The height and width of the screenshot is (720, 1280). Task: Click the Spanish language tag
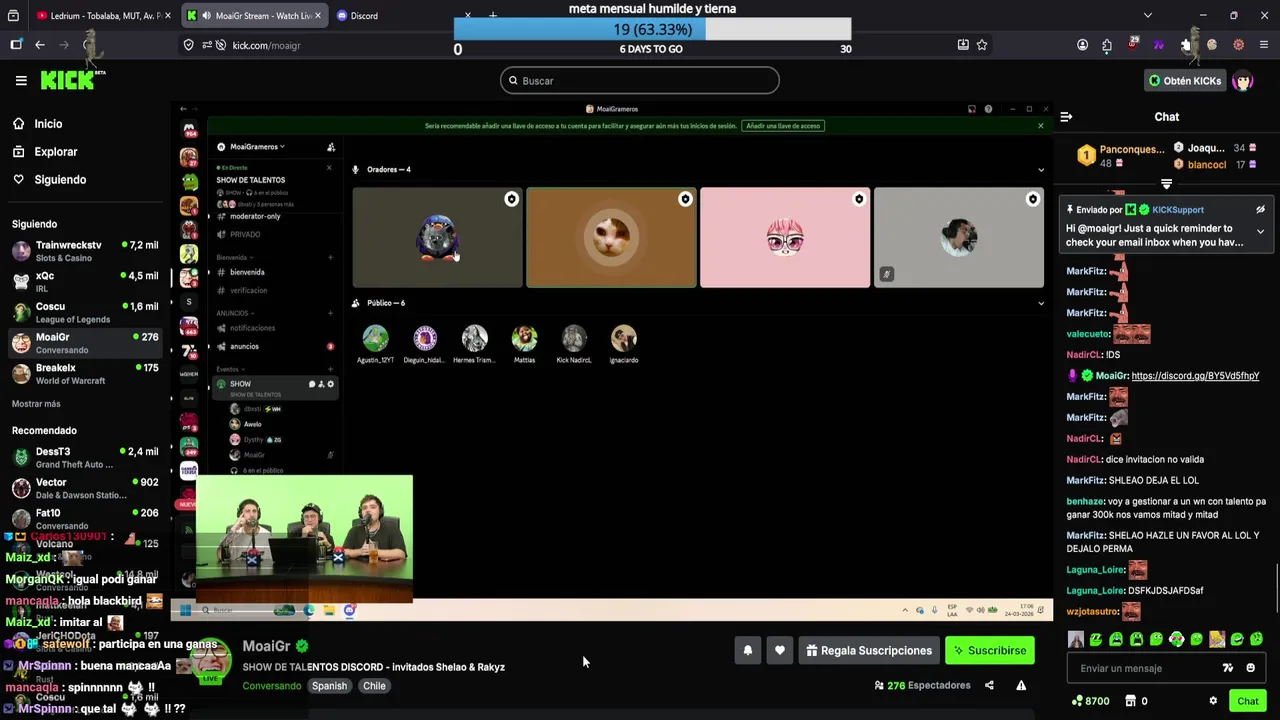click(x=329, y=686)
